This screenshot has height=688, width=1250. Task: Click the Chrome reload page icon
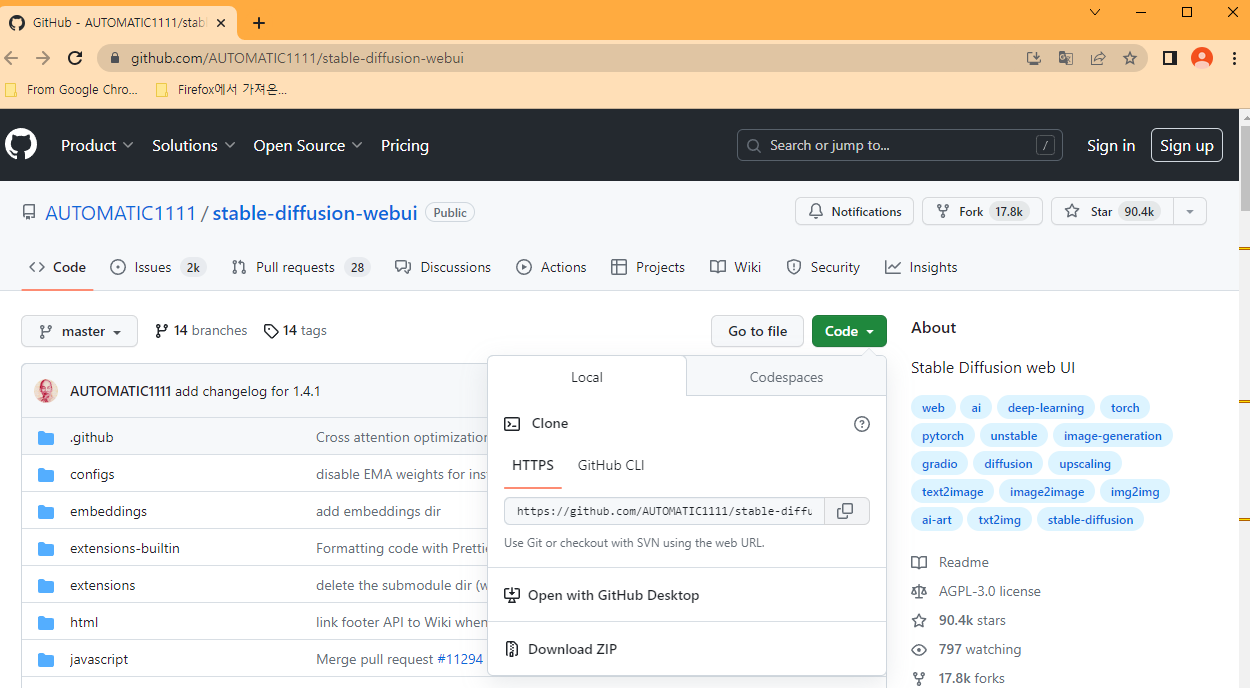coord(75,58)
